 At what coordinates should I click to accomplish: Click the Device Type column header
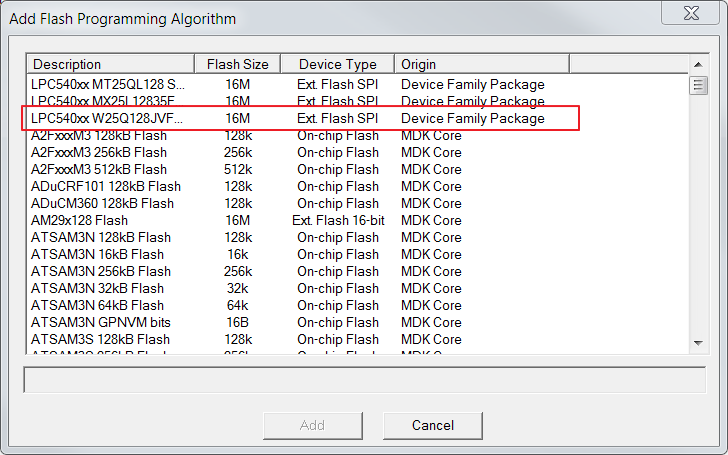click(338, 64)
